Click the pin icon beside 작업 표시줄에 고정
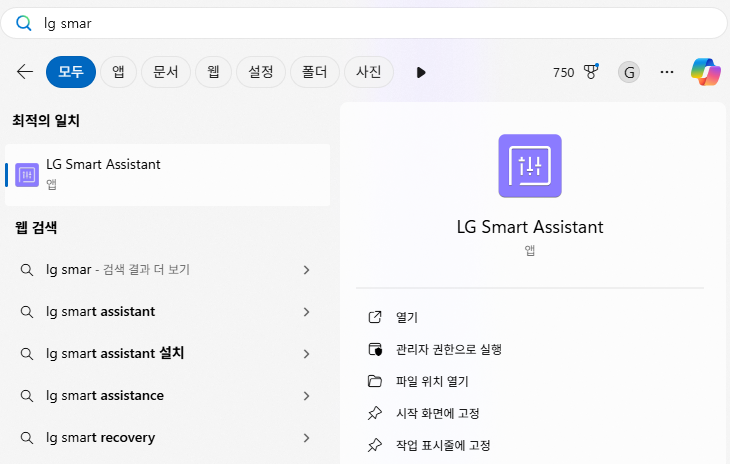The width and height of the screenshot is (730, 464). click(x=375, y=445)
